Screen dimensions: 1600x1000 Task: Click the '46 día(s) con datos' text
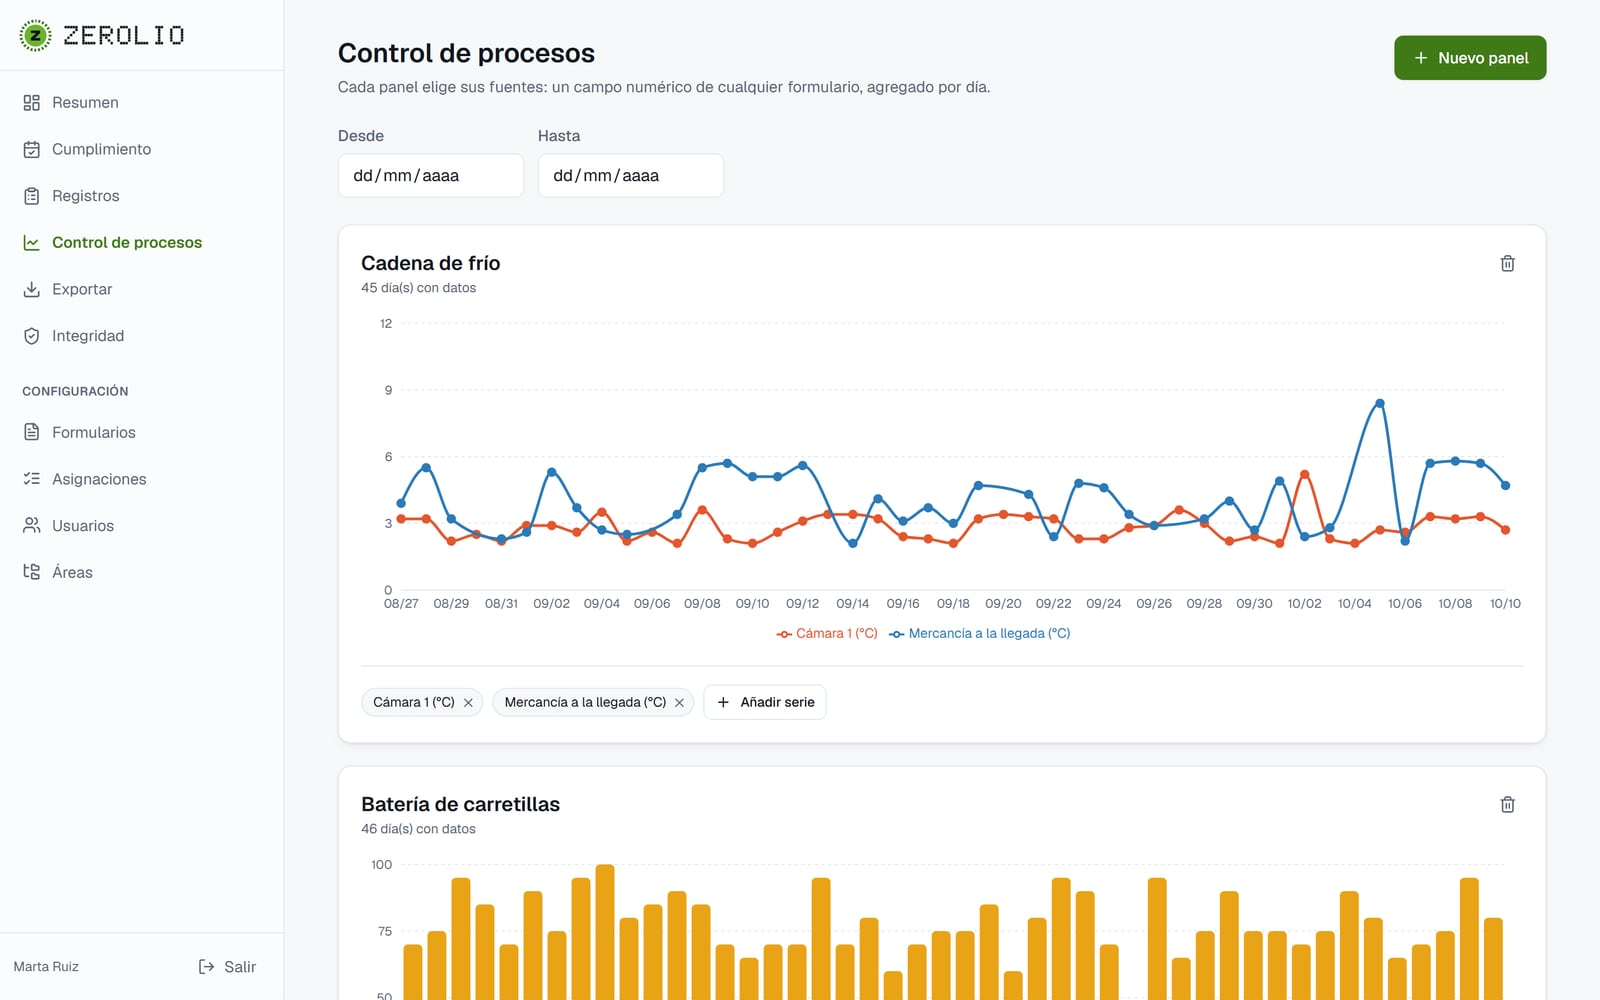419,829
